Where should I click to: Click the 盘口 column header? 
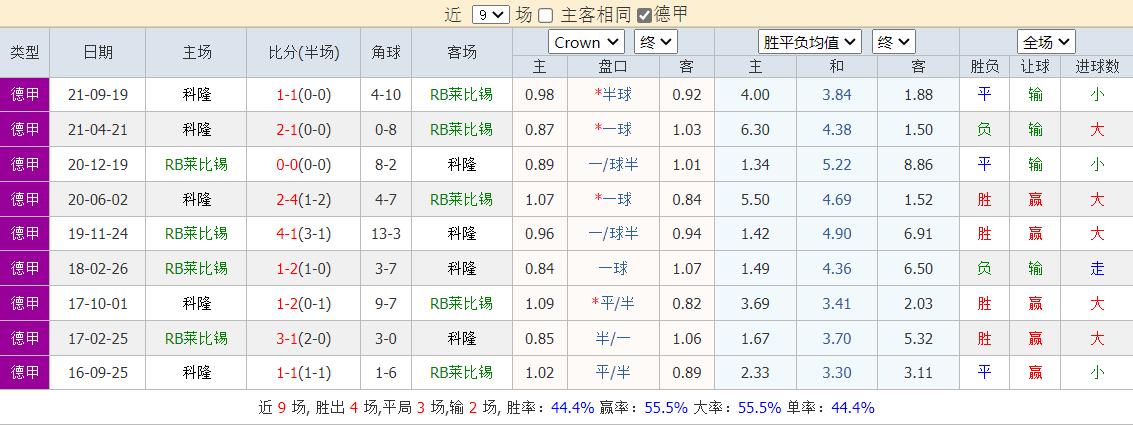(613, 66)
